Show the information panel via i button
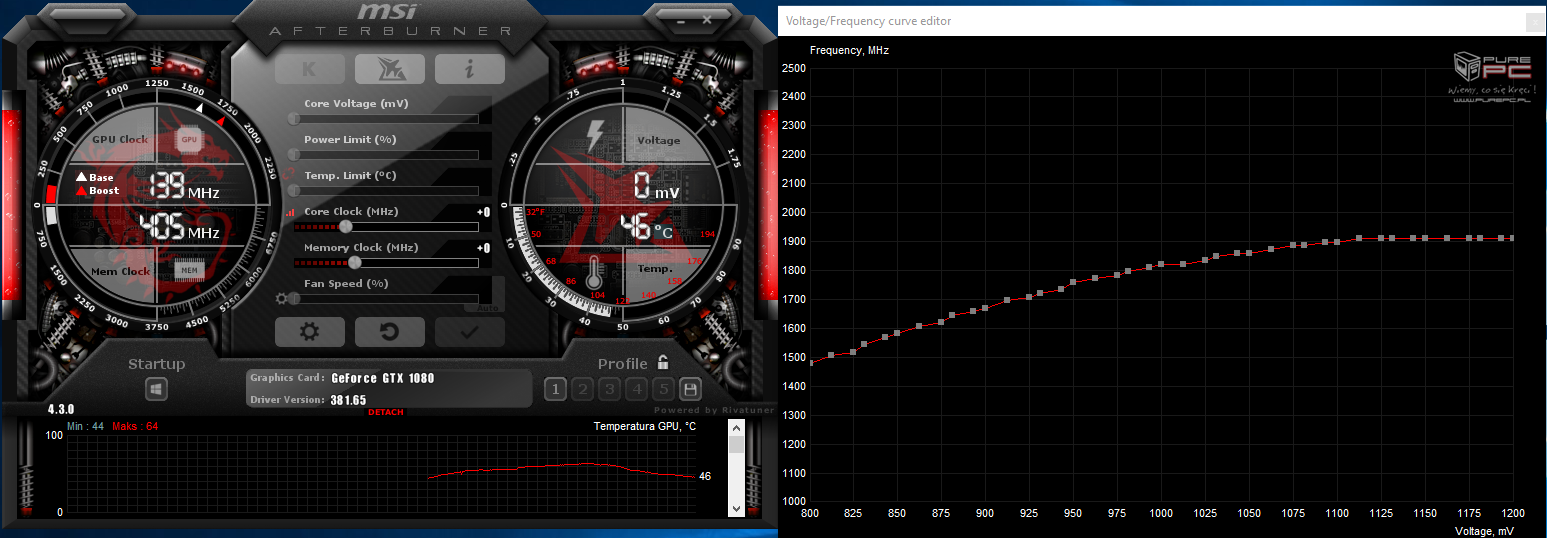Image resolution: width=1547 pixels, height=538 pixels. click(x=469, y=69)
